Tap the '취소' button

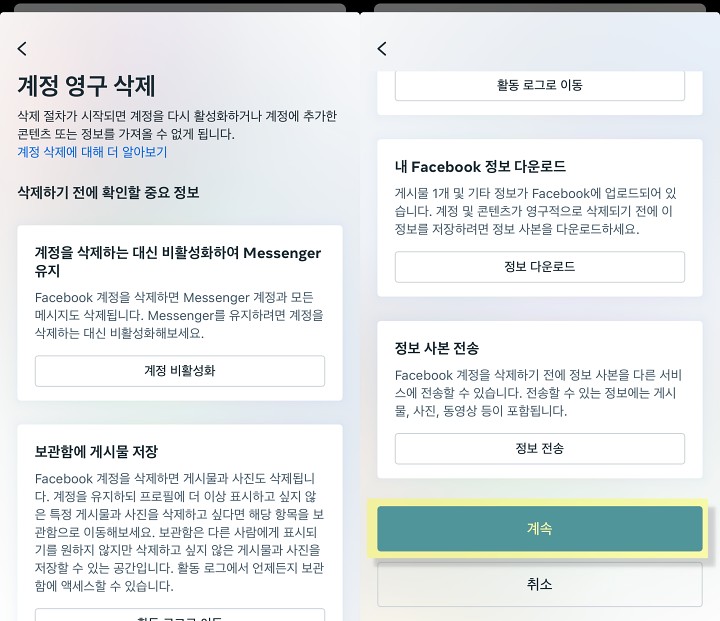click(x=540, y=584)
